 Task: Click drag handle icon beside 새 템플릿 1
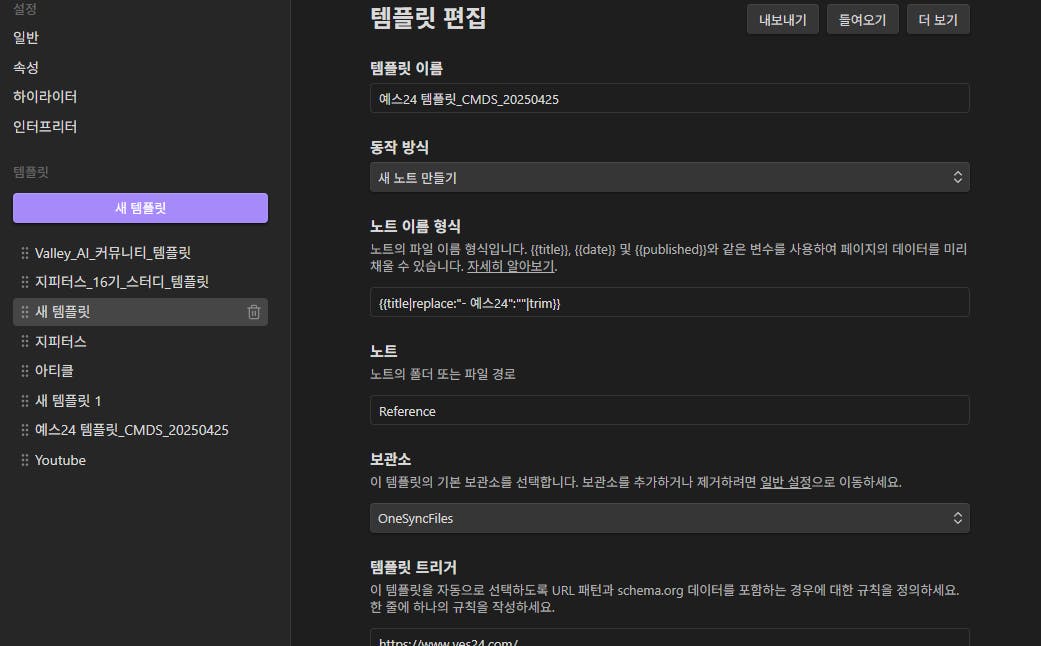coord(25,400)
